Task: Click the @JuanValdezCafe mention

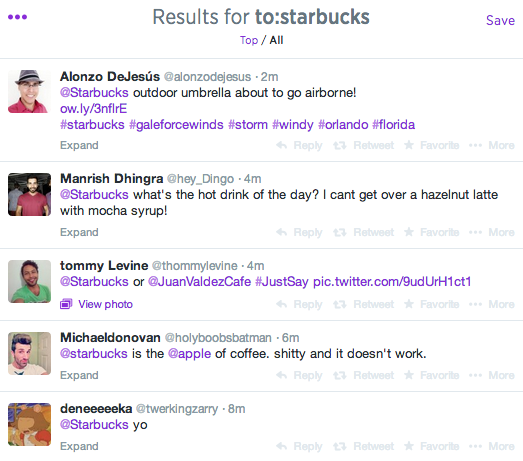Action: click(199, 282)
